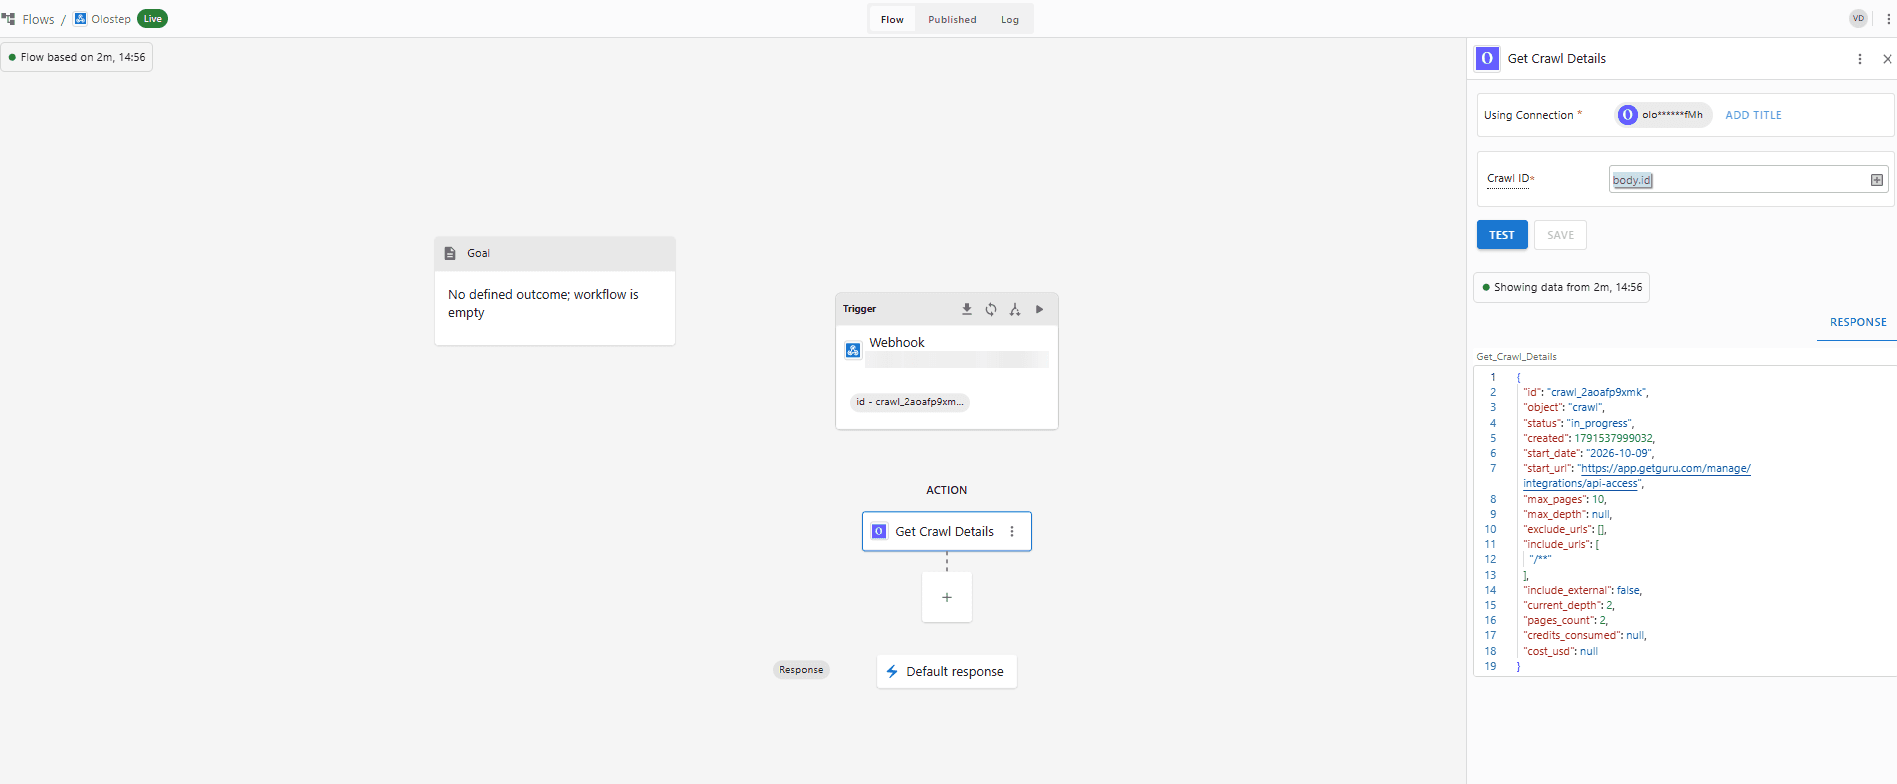Switch to the Flow tab
The width and height of the screenshot is (1897, 784).
pos(892,19)
